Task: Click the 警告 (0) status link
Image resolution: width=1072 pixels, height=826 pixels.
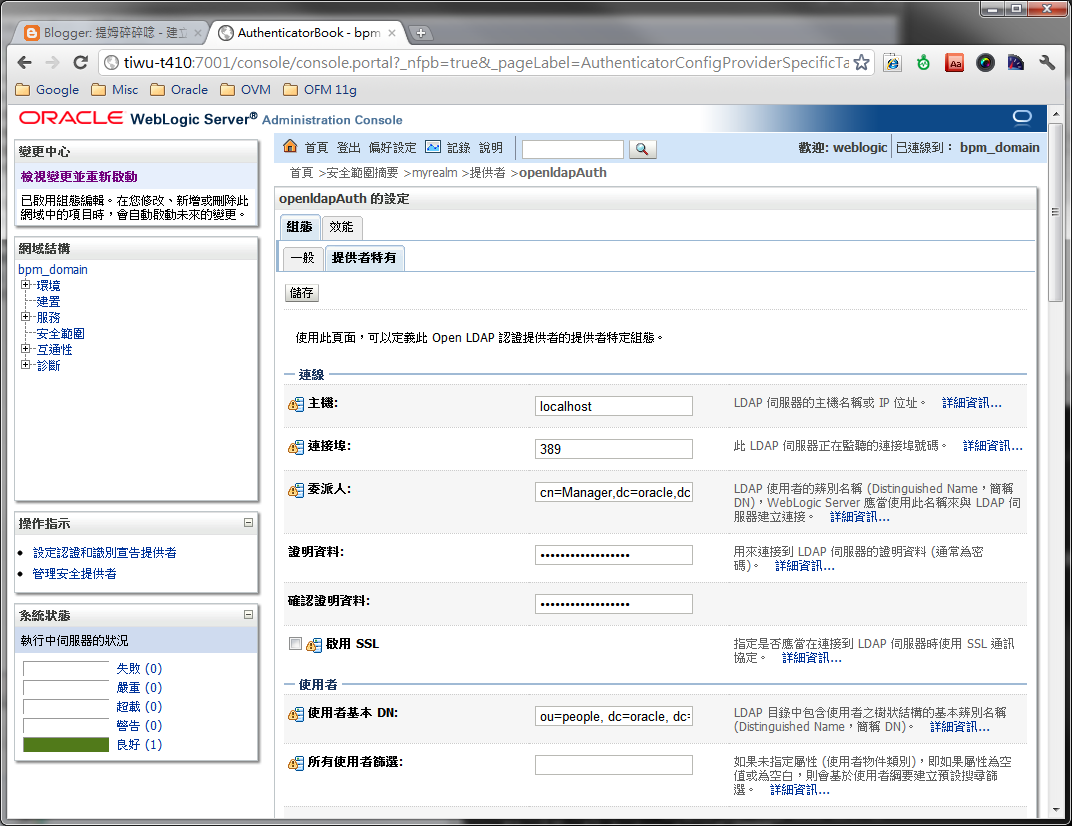Action: (139, 725)
